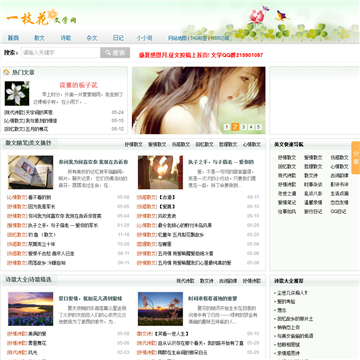Open 爱情散文 in the 散文随笔 section header
360x360 pixels.
coord(157,145)
